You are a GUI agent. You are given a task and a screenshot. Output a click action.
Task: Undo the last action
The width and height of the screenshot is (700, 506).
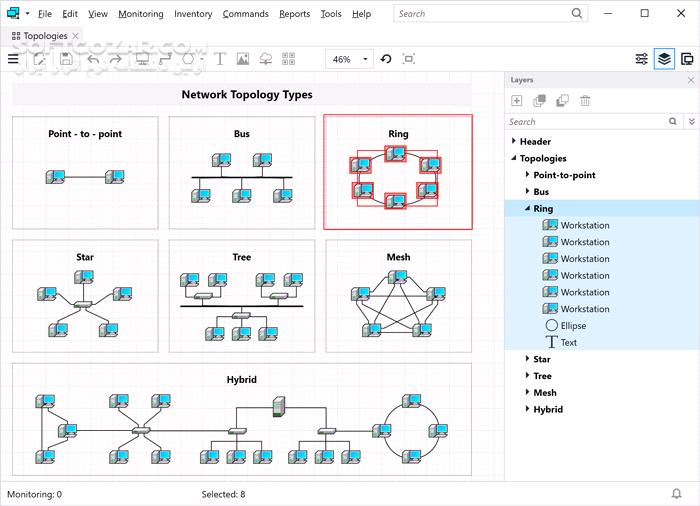(x=93, y=59)
